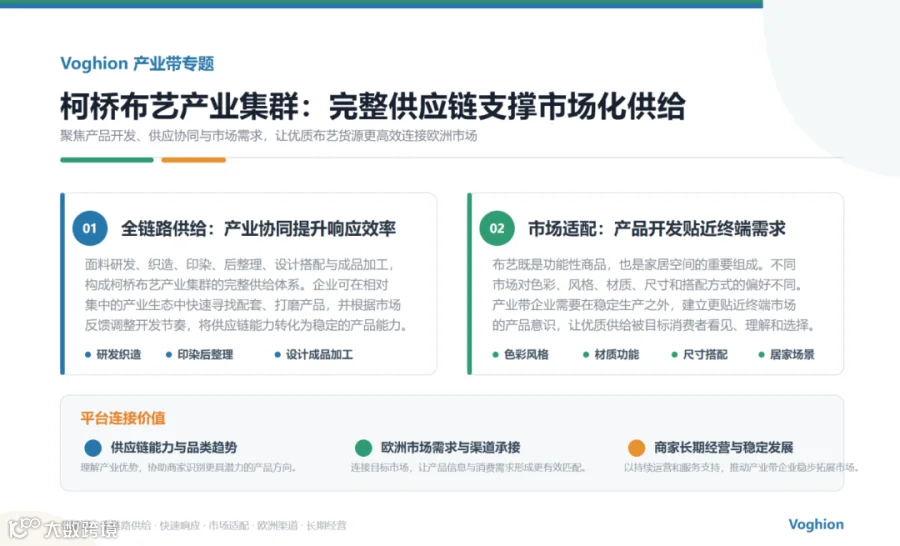
Task: Select the 商家长期经营与稳定发展 item title
Action: (x=724, y=447)
